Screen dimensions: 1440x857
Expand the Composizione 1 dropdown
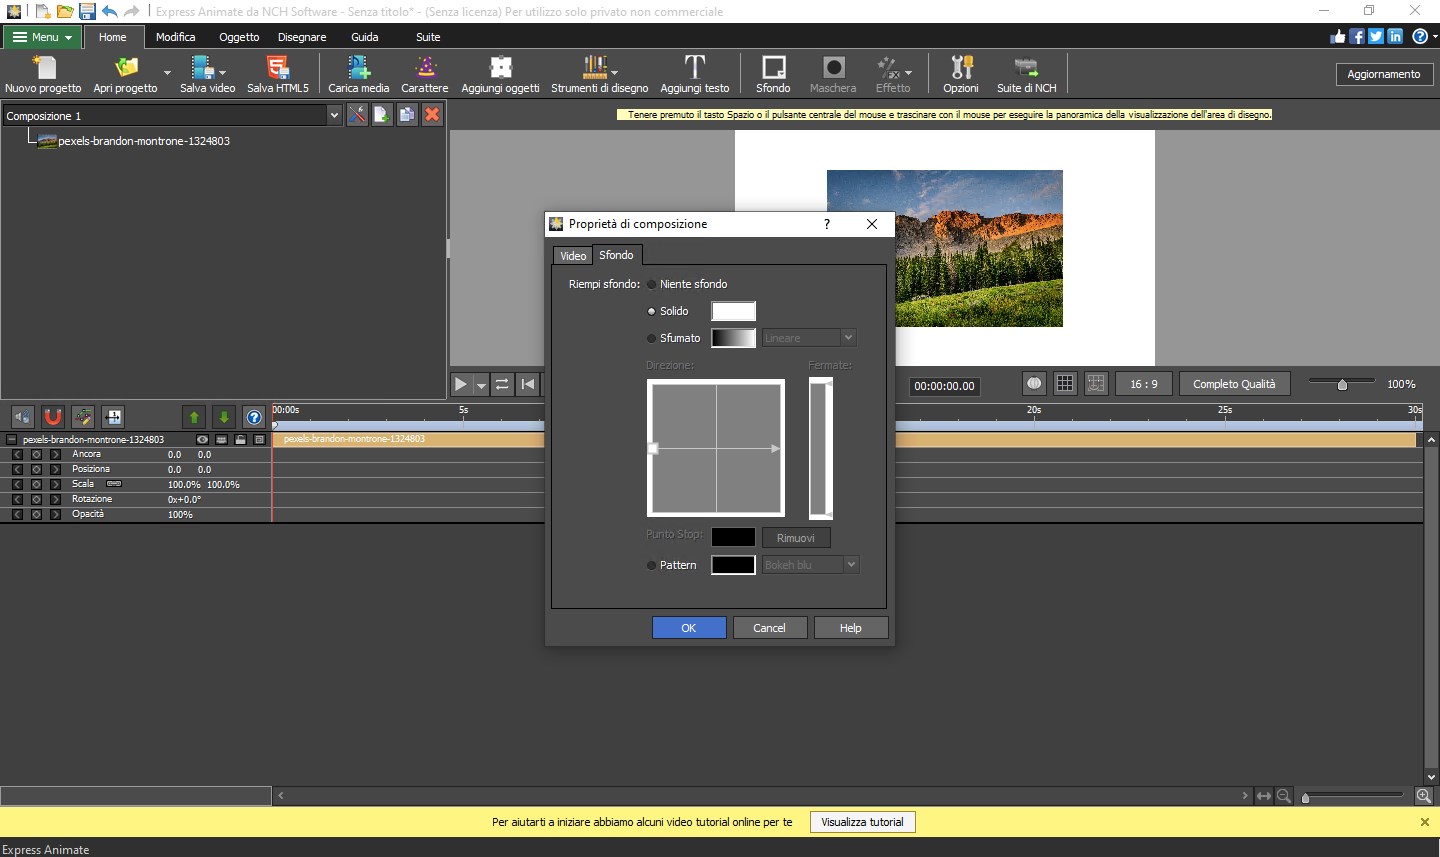pyautogui.click(x=334, y=116)
